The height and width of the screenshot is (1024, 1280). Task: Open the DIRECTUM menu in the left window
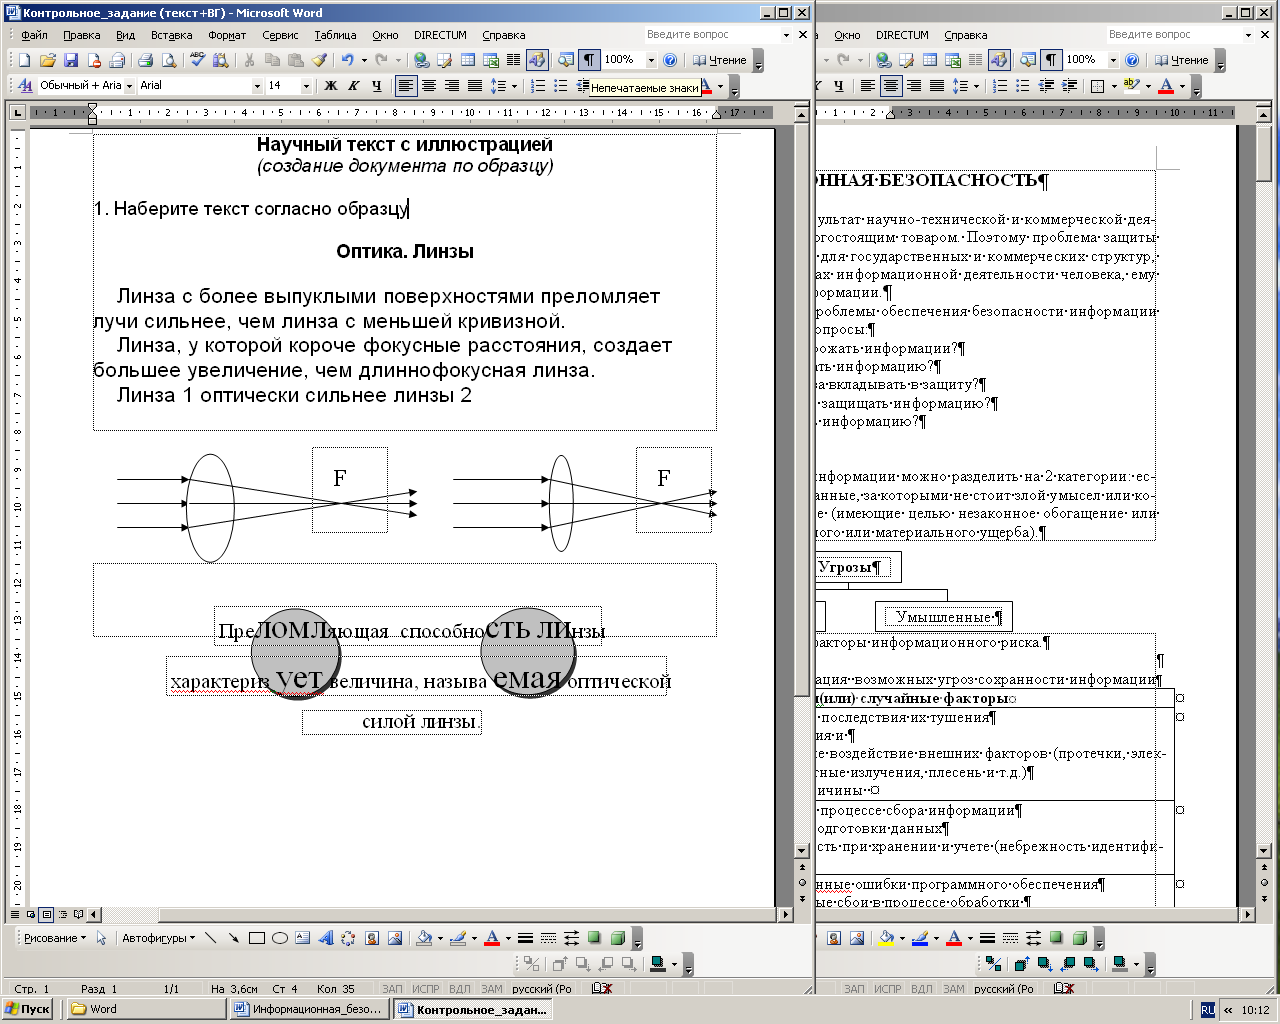[440, 35]
